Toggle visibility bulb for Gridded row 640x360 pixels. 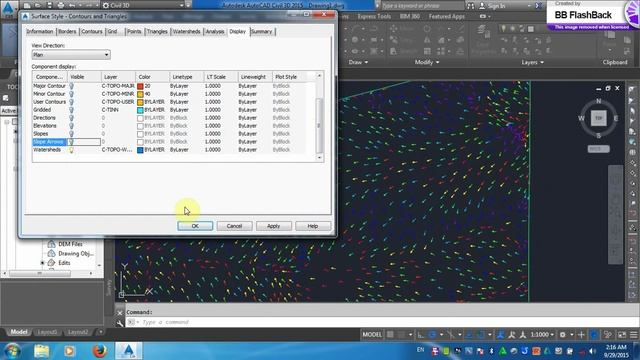[71, 110]
